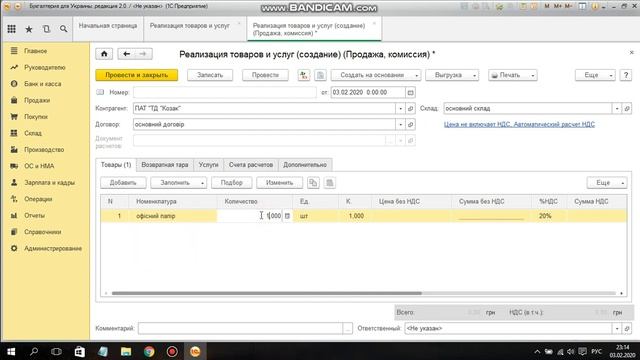Open favorites star icon
Viewport: 640px width, 360px height.
pyautogui.click(x=29, y=29)
